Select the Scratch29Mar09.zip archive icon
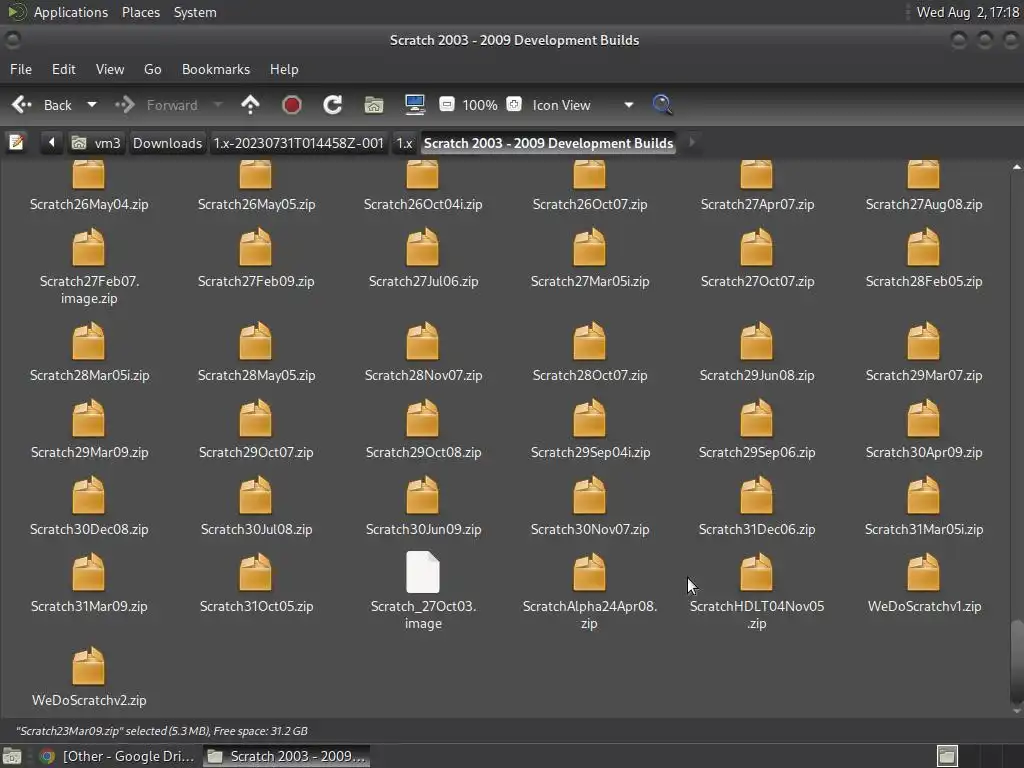 [88, 417]
